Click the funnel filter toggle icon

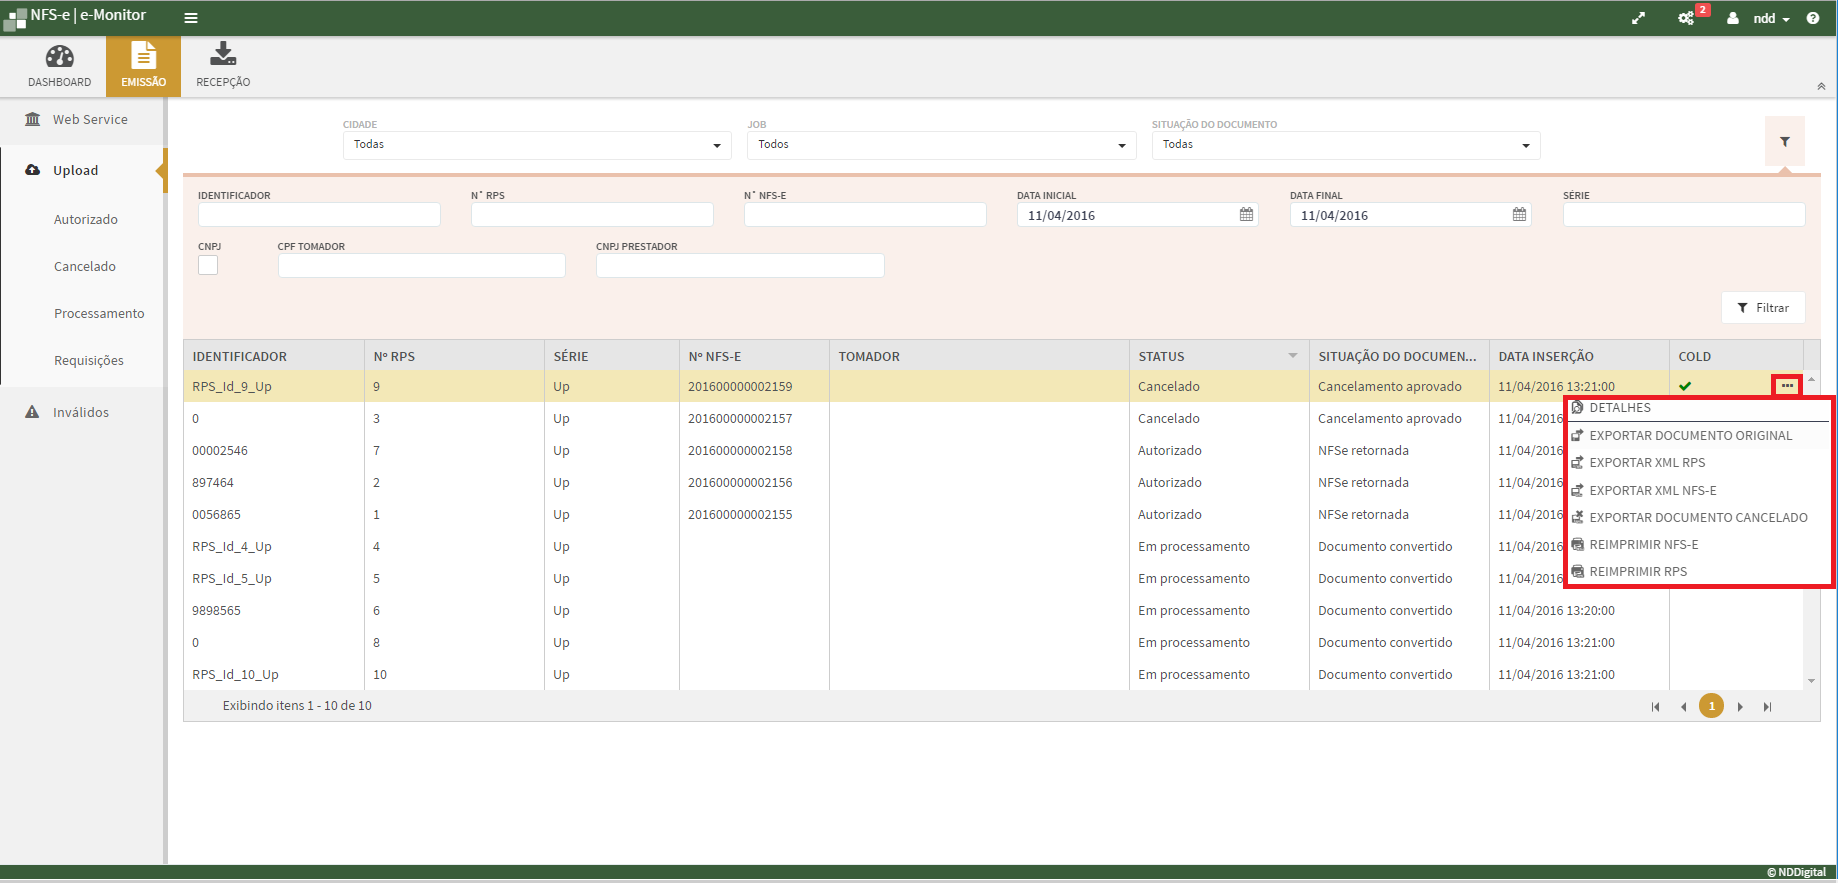pyautogui.click(x=1784, y=143)
